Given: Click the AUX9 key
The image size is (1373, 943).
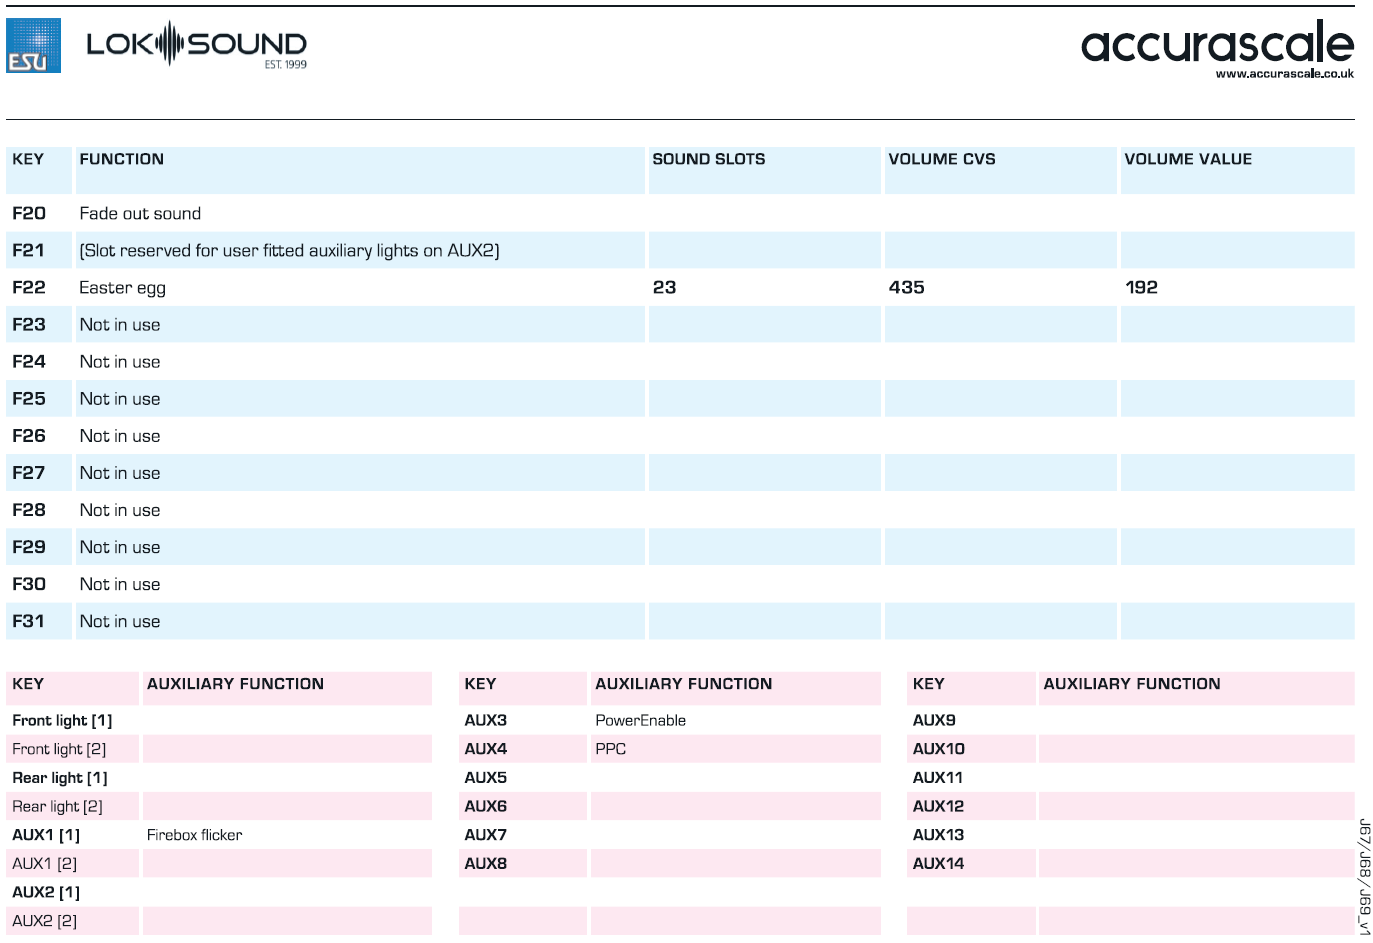Looking at the screenshot, I should (934, 720).
